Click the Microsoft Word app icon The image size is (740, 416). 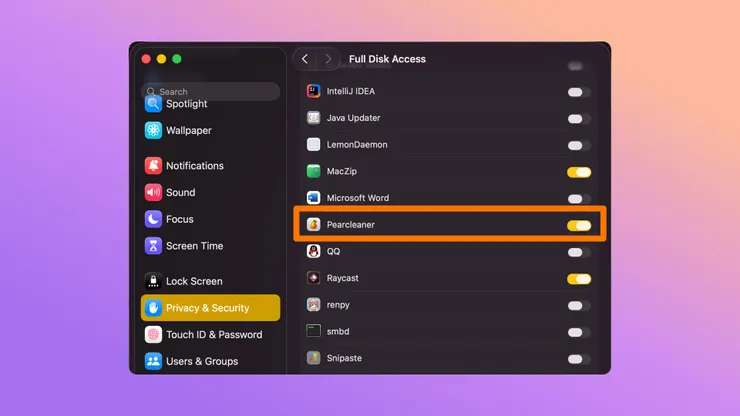(x=313, y=197)
